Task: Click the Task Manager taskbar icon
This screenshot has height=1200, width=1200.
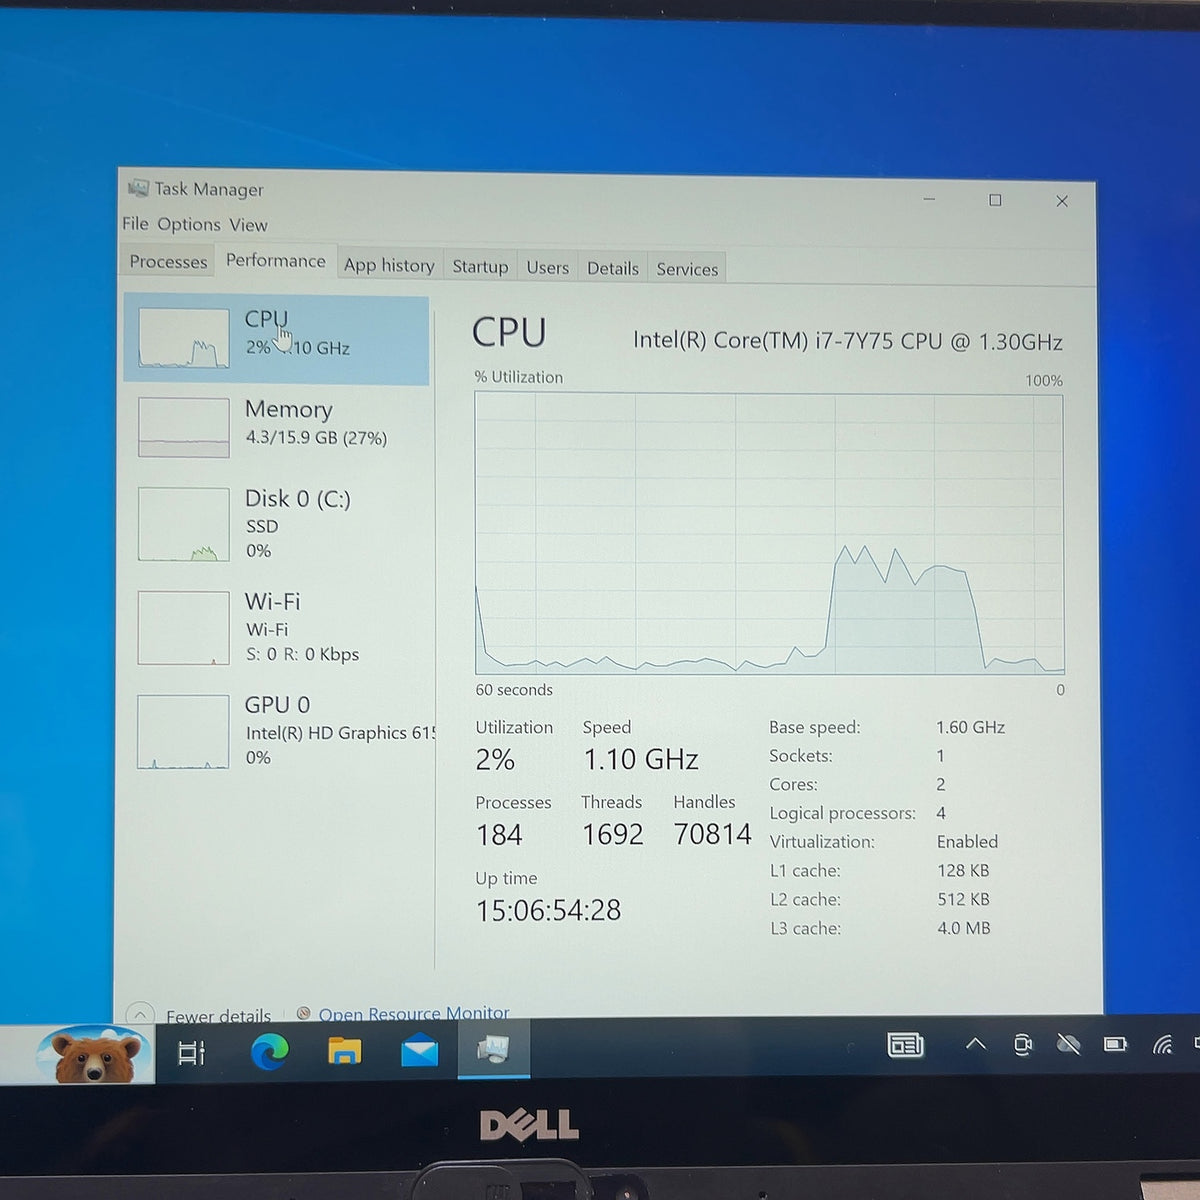Action: tap(493, 1050)
